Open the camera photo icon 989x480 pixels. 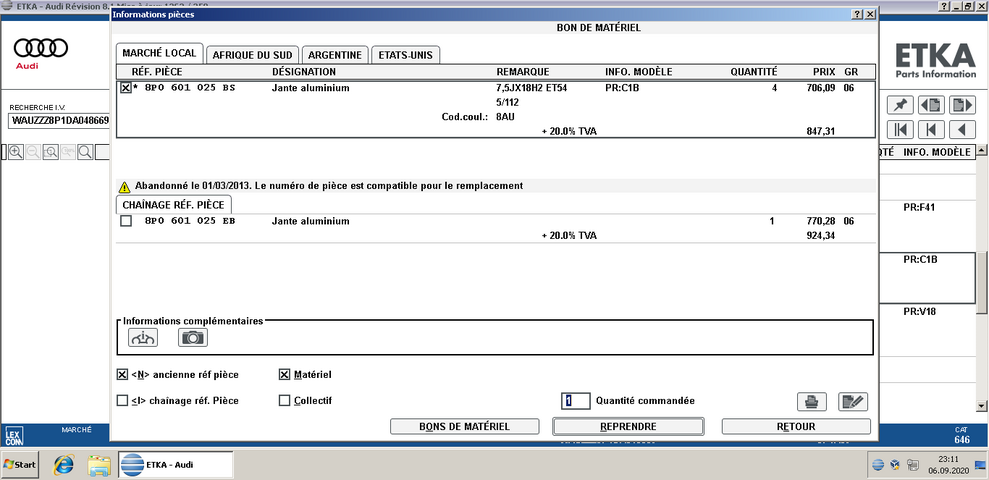click(192, 338)
